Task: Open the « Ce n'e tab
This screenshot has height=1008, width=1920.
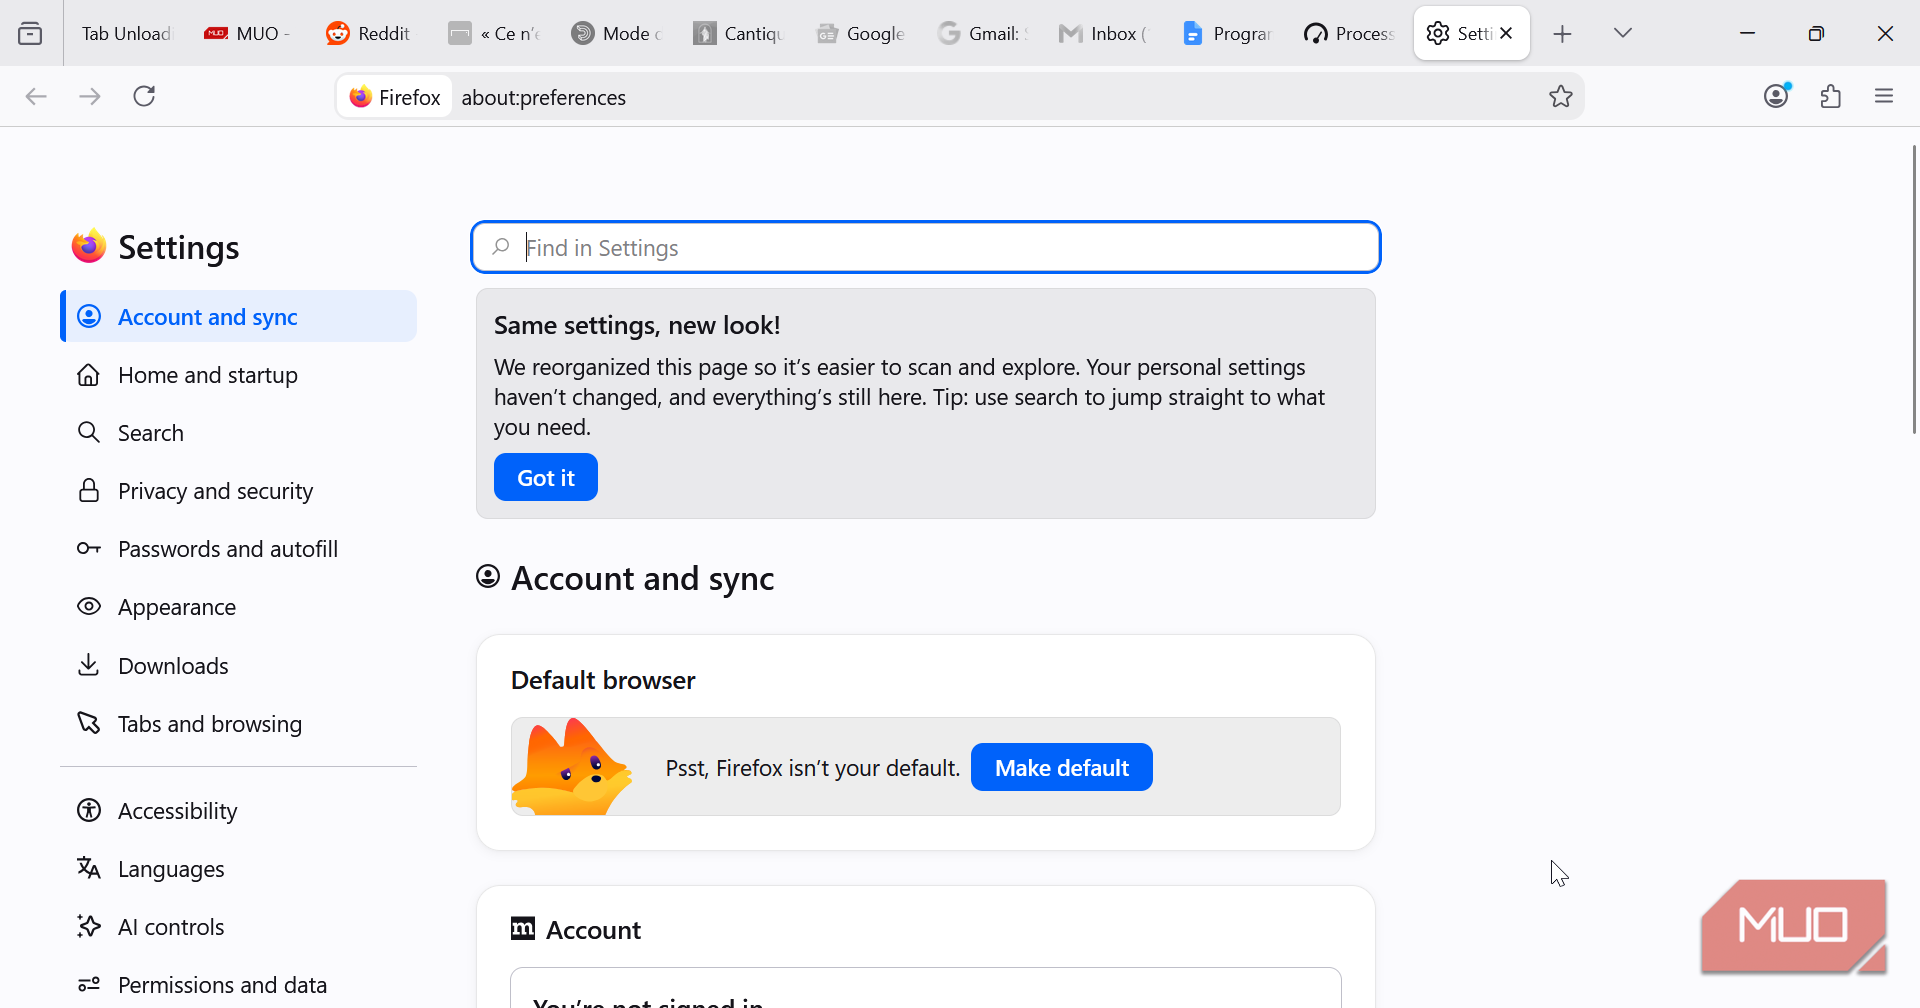Action: (x=495, y=33)
